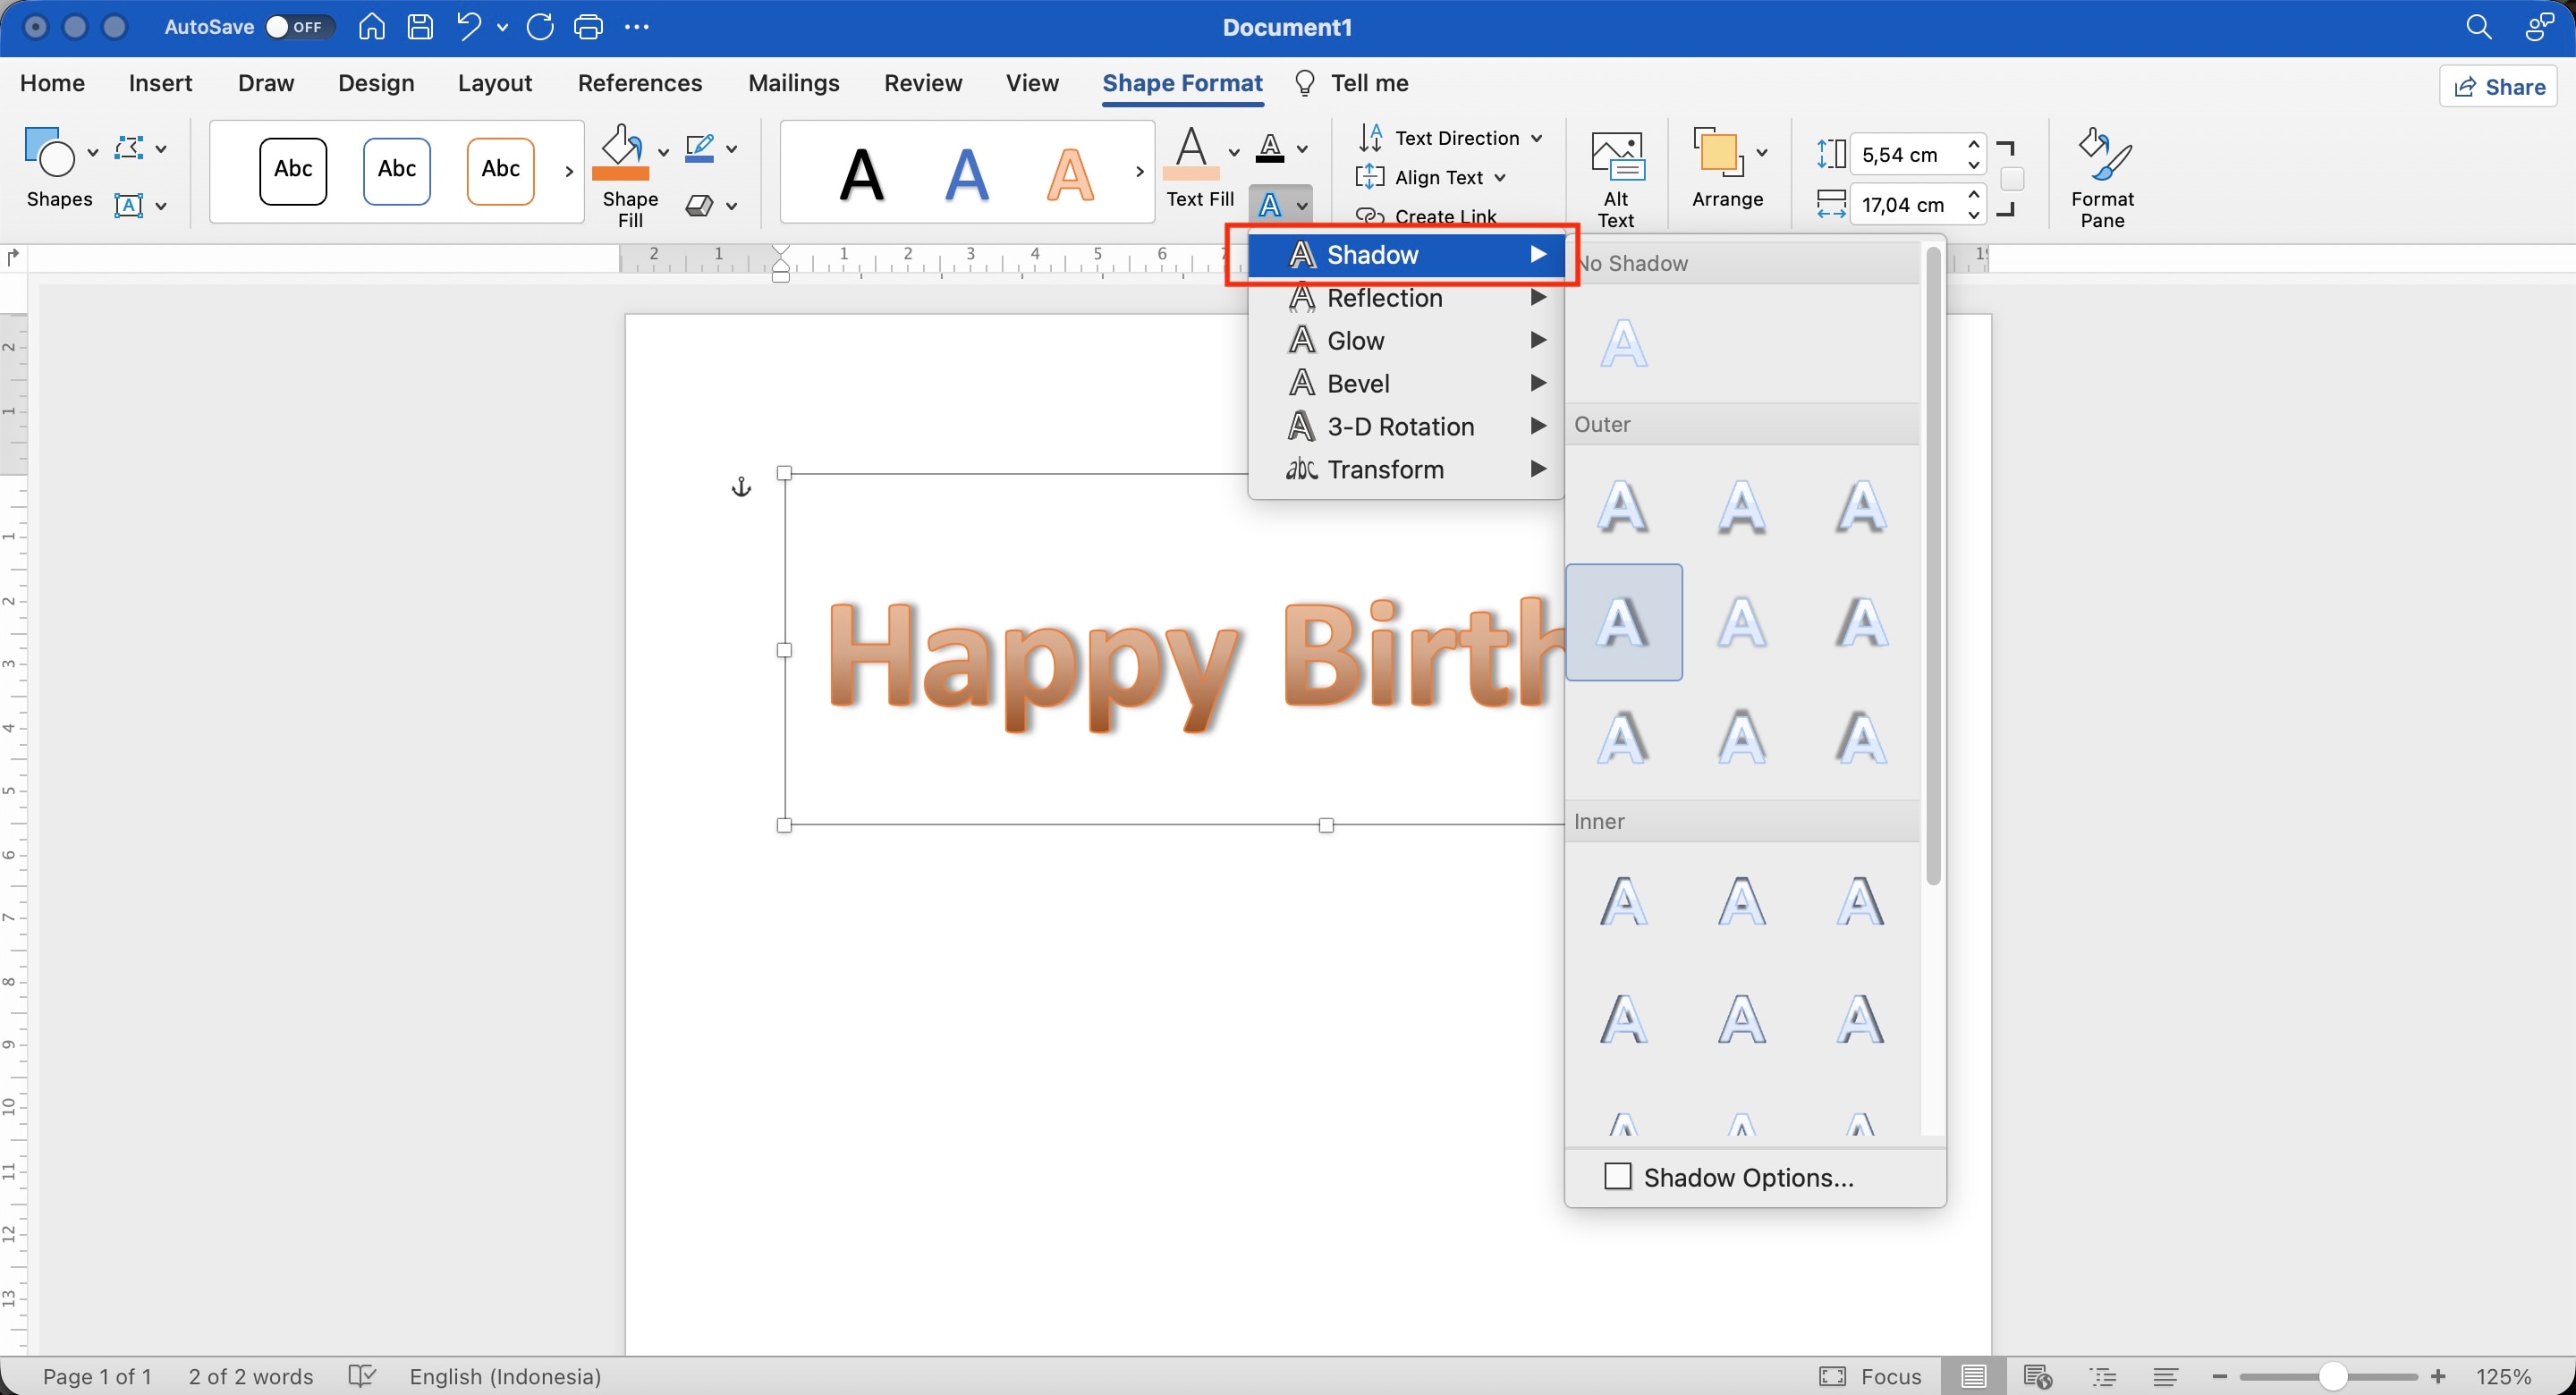Expand the Arrange dropdown arrow

[1762, 153]
